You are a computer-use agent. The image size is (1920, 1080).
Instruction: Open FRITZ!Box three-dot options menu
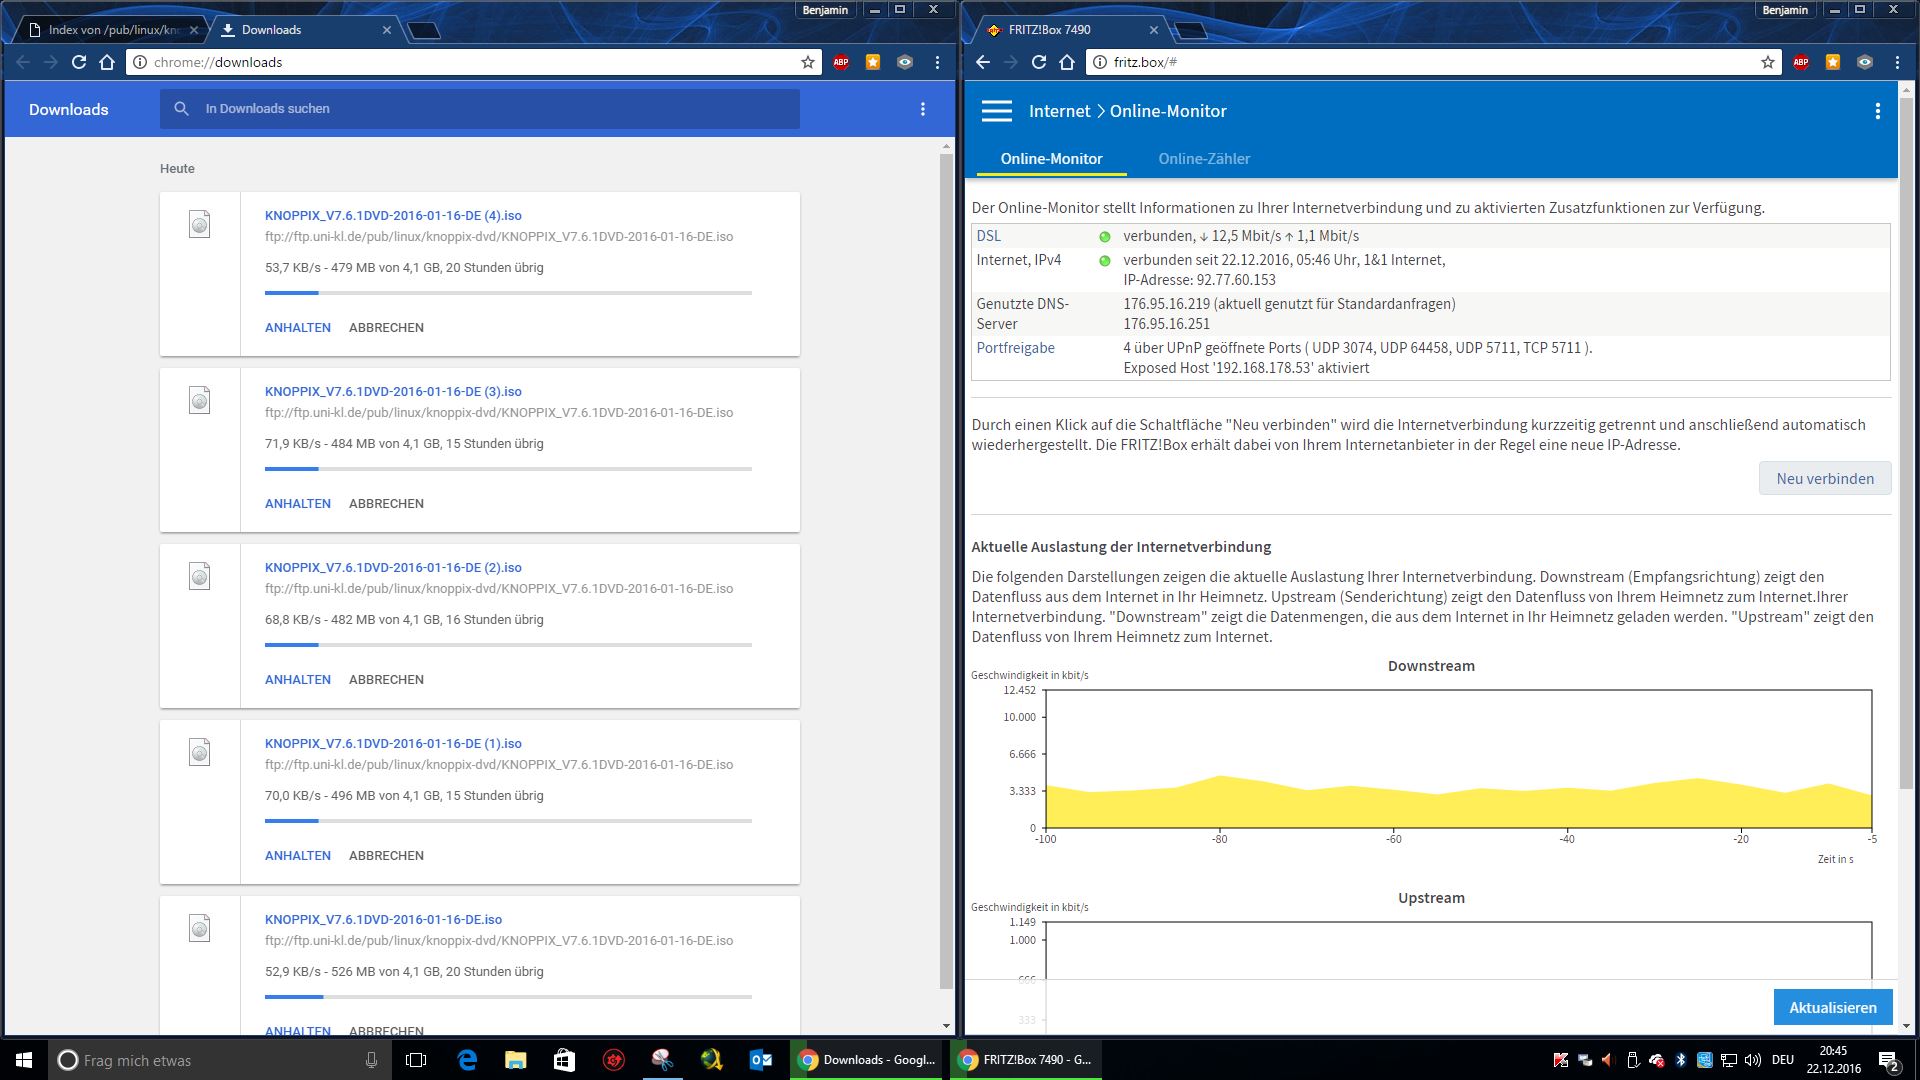coord(1877,111)
